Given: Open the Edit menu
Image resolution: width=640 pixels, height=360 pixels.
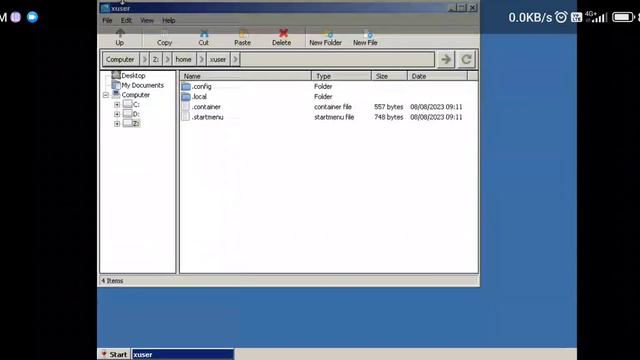Looking at the screenshot, I should tap(126, 20).
